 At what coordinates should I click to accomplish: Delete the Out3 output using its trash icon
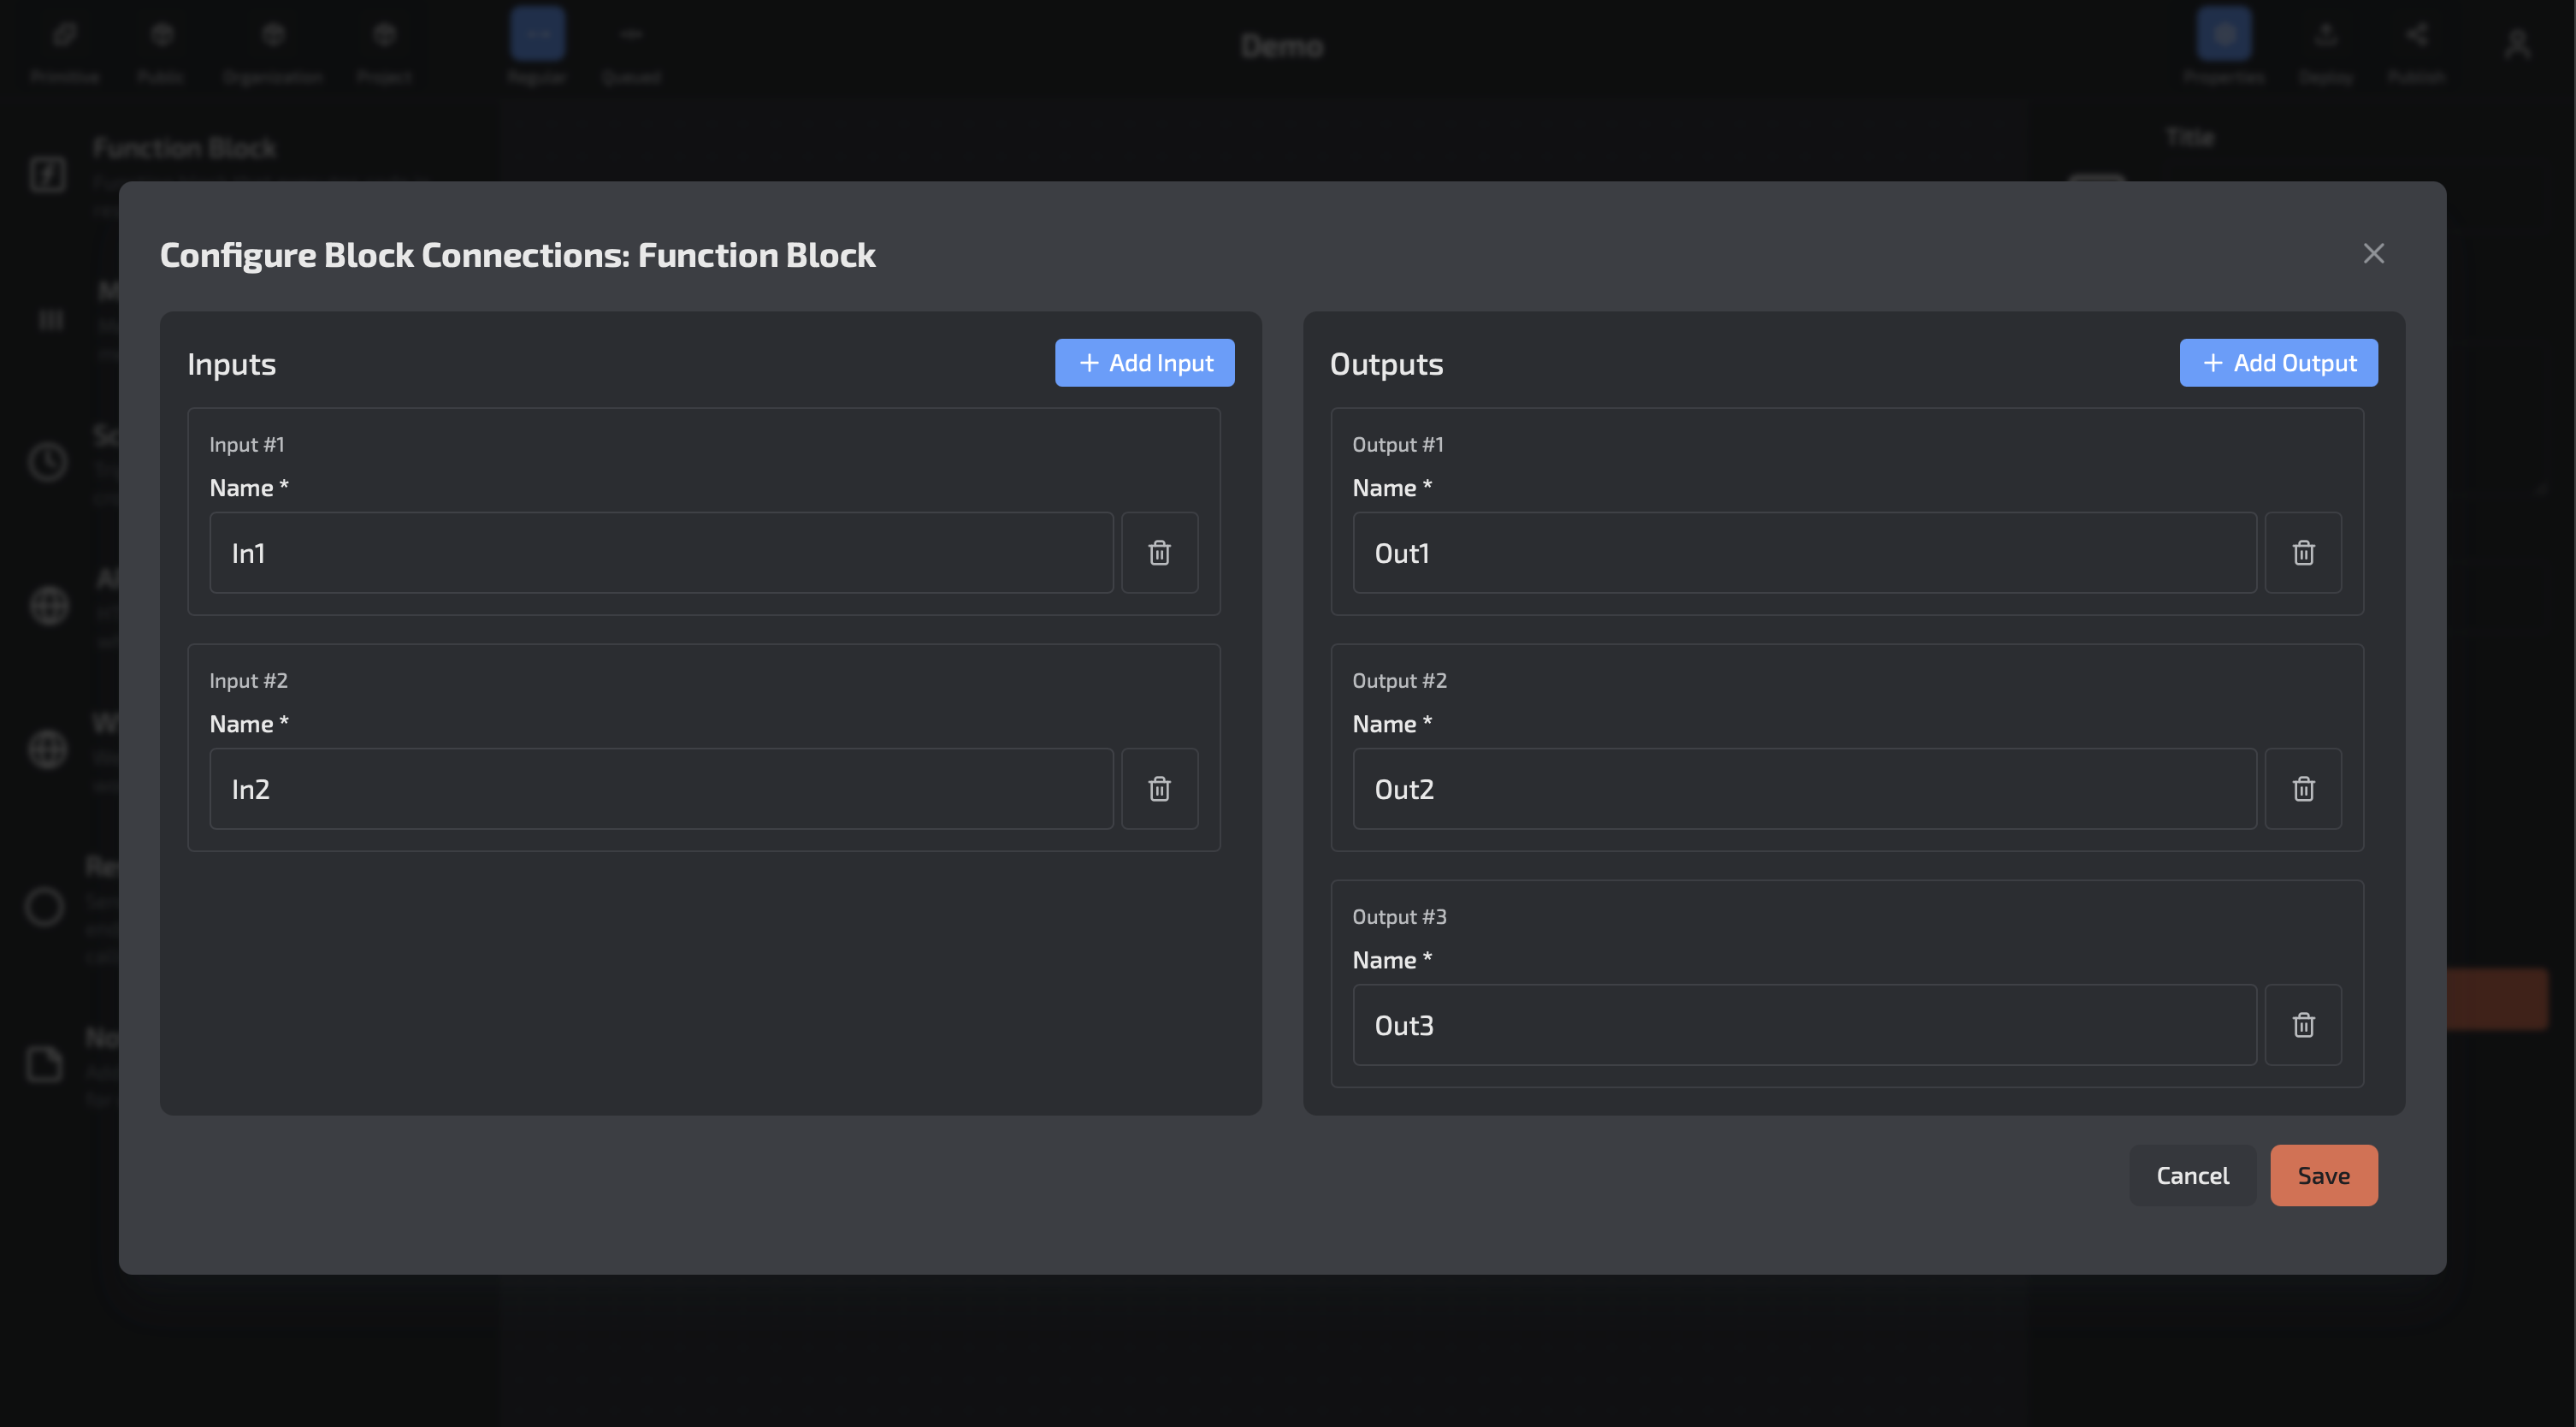point(2303,1025)
